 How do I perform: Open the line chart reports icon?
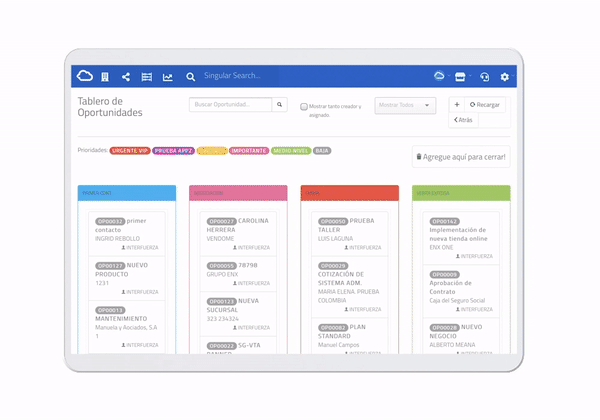(x=168, y=77)
